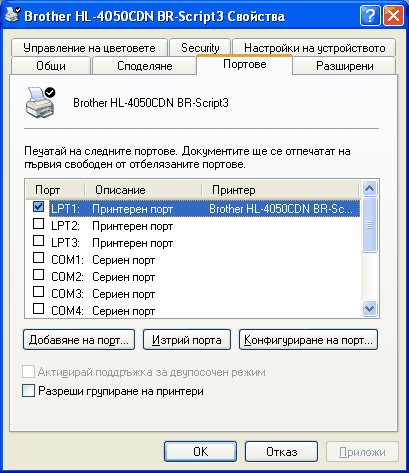Viewport: 409px width, 473px height.
Task: Switch to Управление на цветовете tab
Action: coord(89,48)
